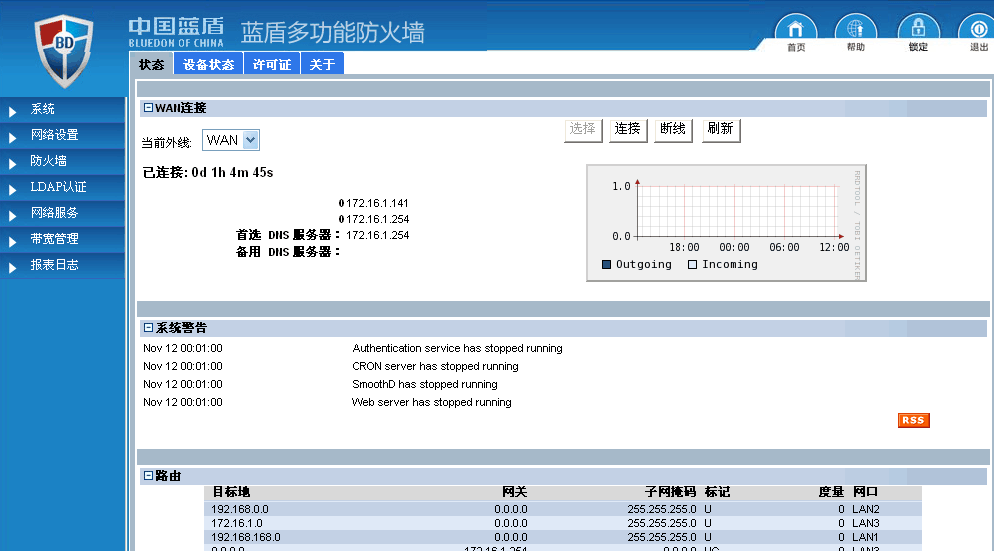Click the 断线 disconnect button
The height and width of the screenshot is (551, 994).
[x=673, y=130]
